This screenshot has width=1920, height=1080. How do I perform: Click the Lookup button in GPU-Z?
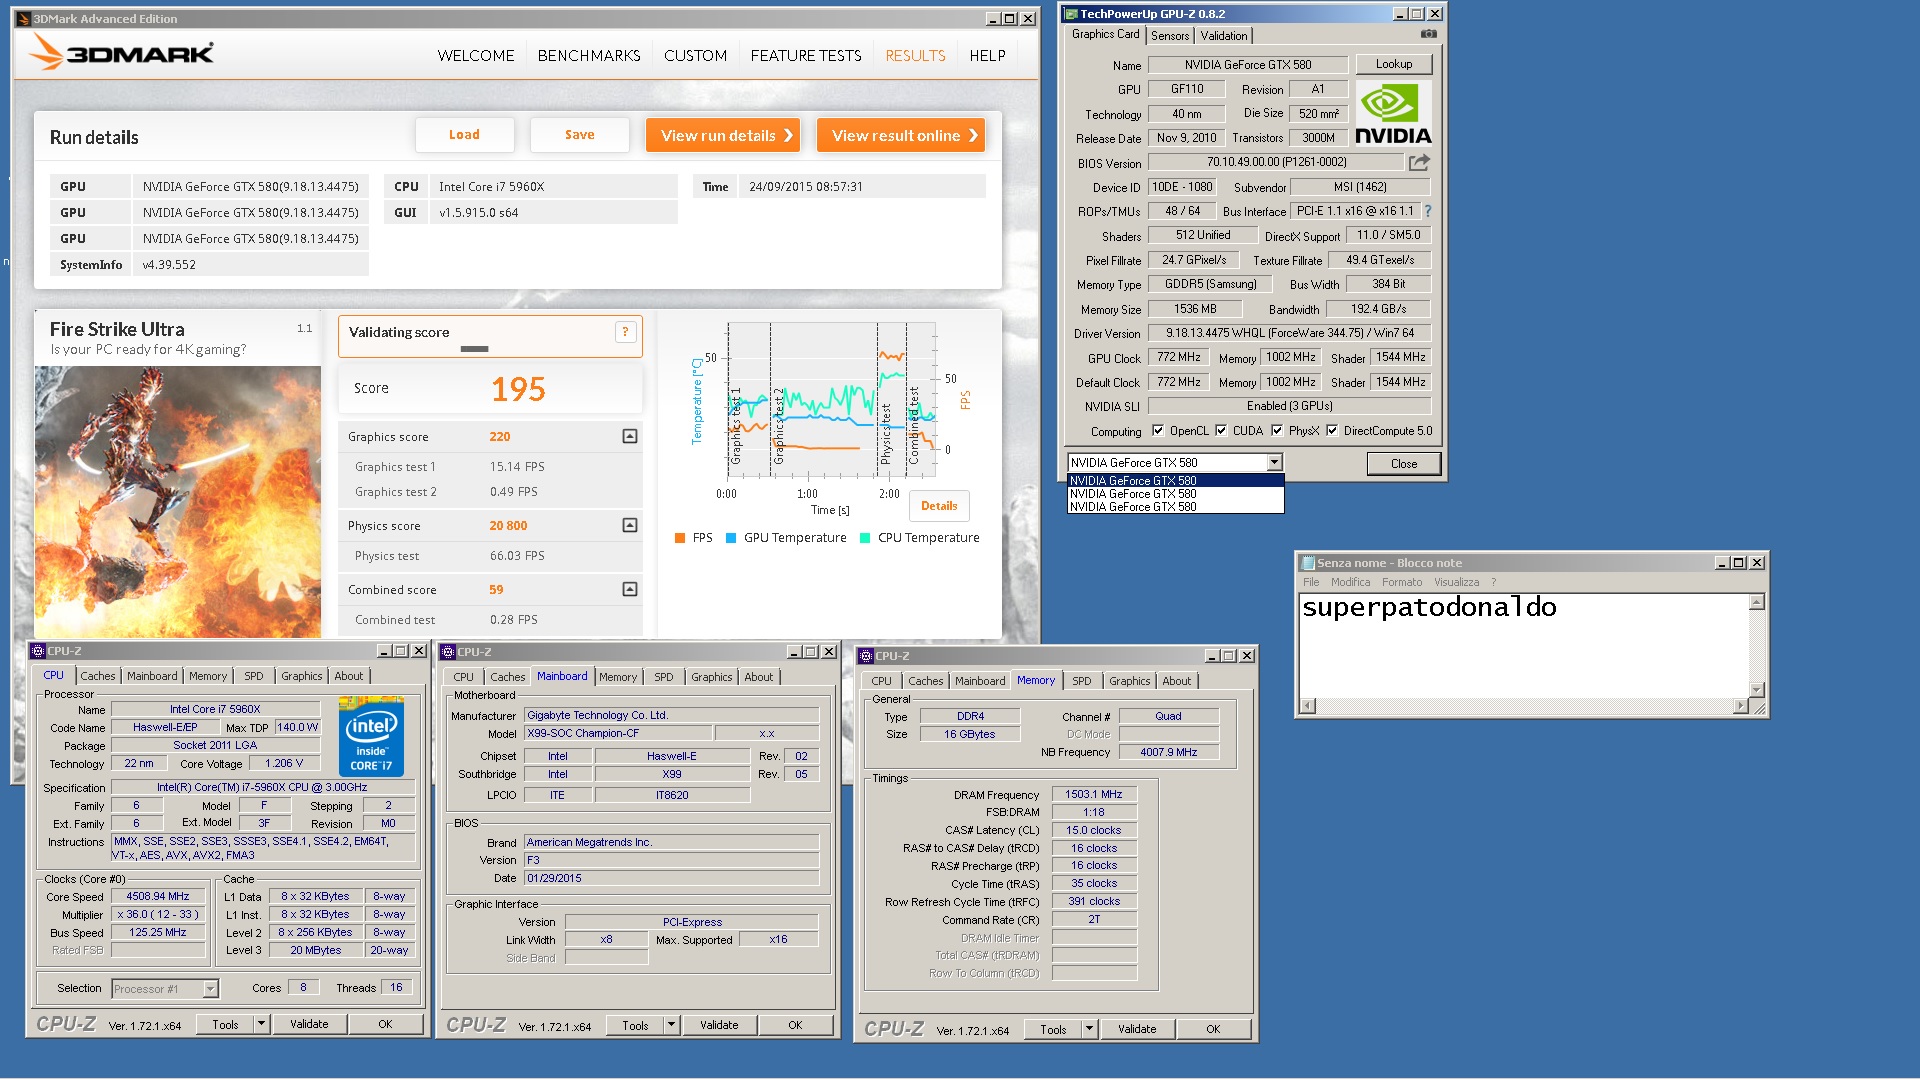click(1394, 64)
